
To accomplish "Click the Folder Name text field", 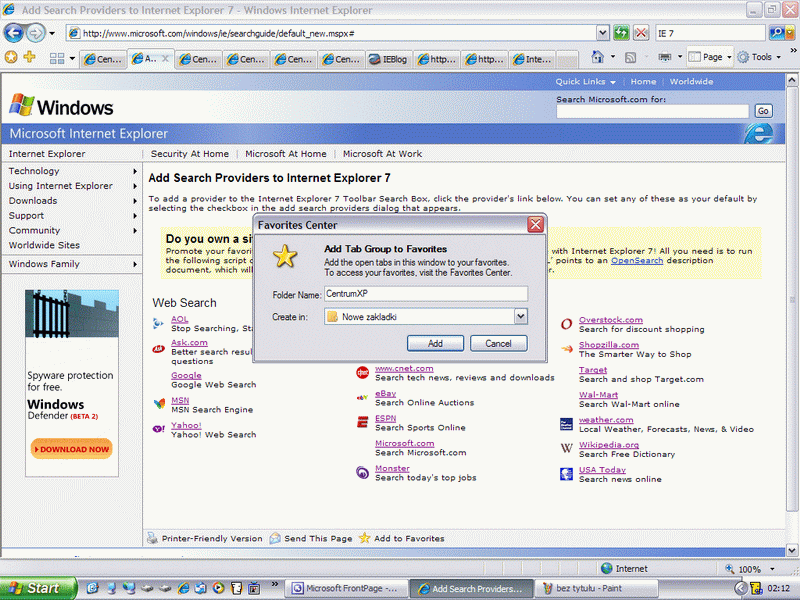I will [x=425, y=294].
